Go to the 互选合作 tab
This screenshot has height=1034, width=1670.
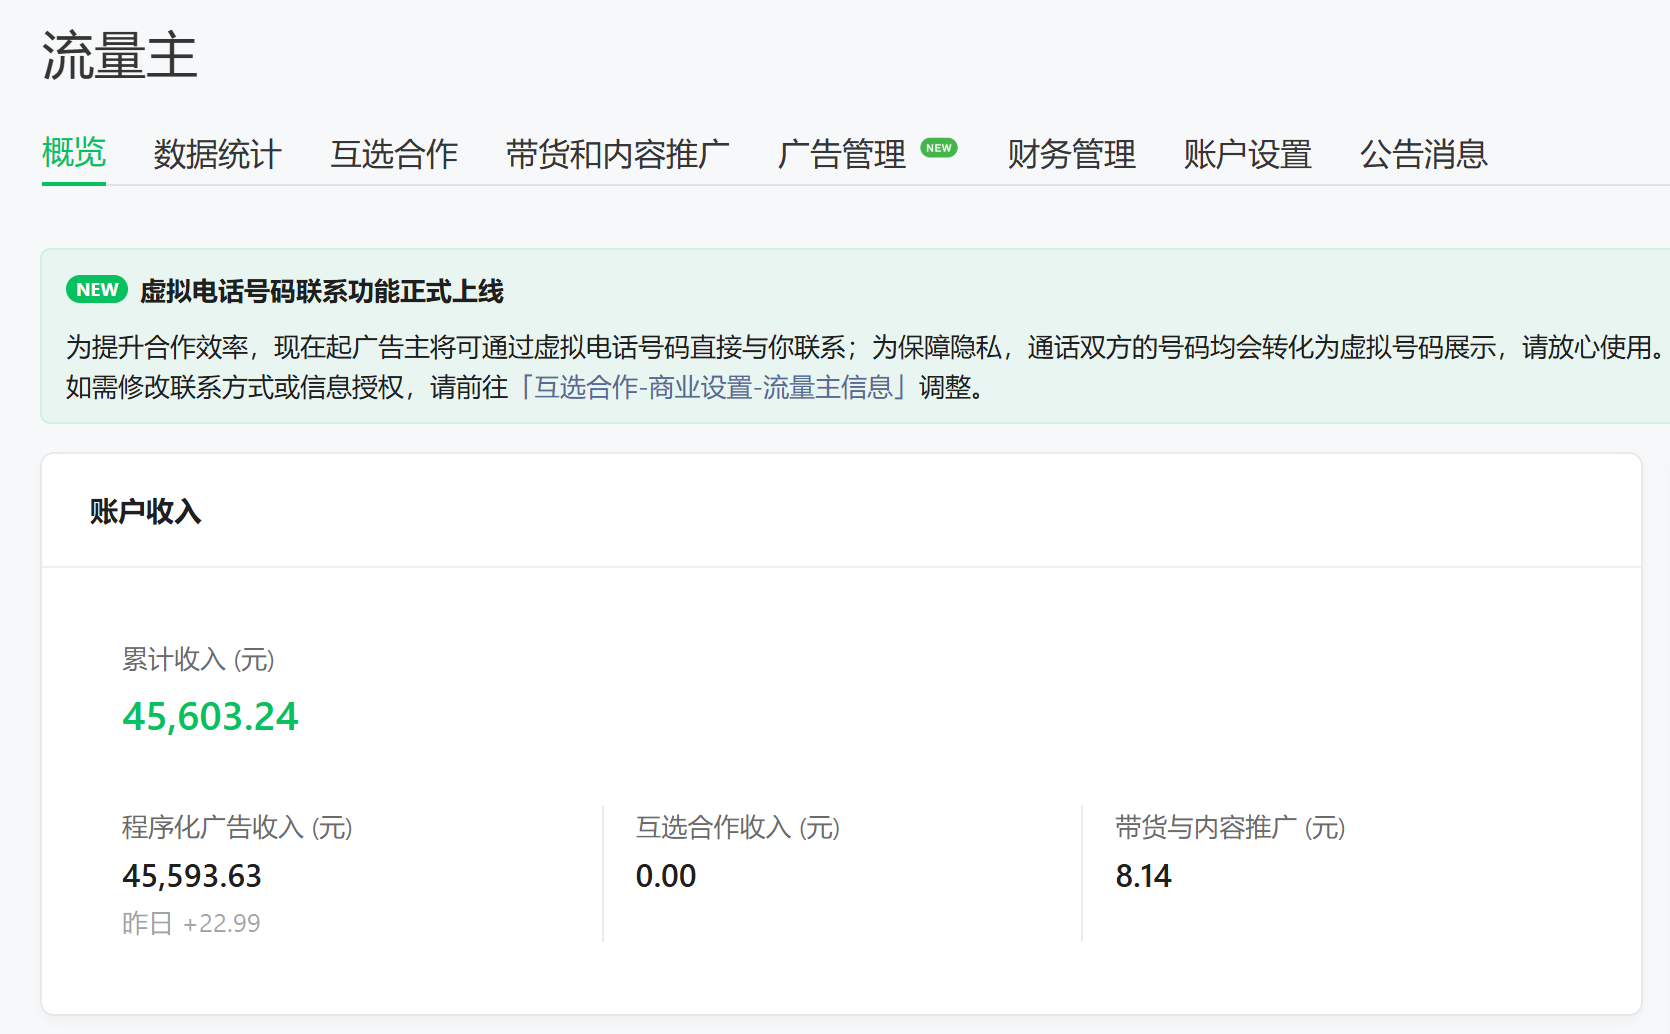(394, 155)
